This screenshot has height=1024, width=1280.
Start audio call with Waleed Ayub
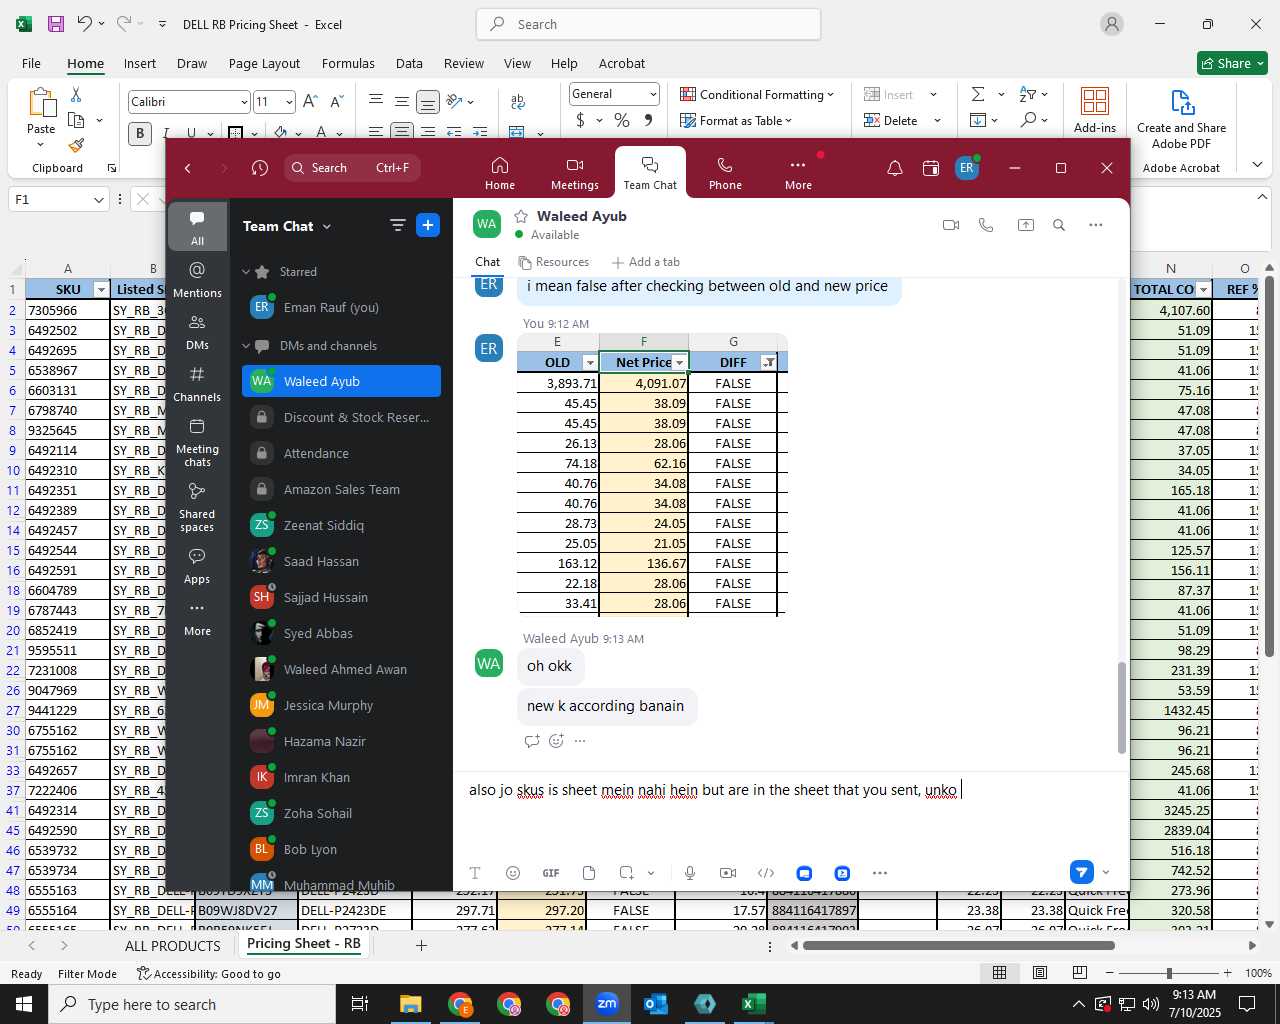pos(986,225)
